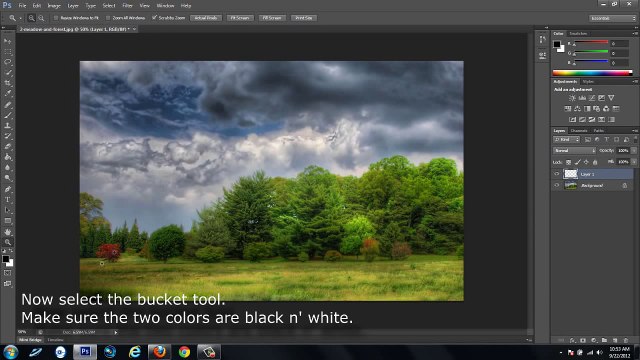Add an Exposure adjustment
Viewport: 640px width, 360px height.
click(602, 98)
